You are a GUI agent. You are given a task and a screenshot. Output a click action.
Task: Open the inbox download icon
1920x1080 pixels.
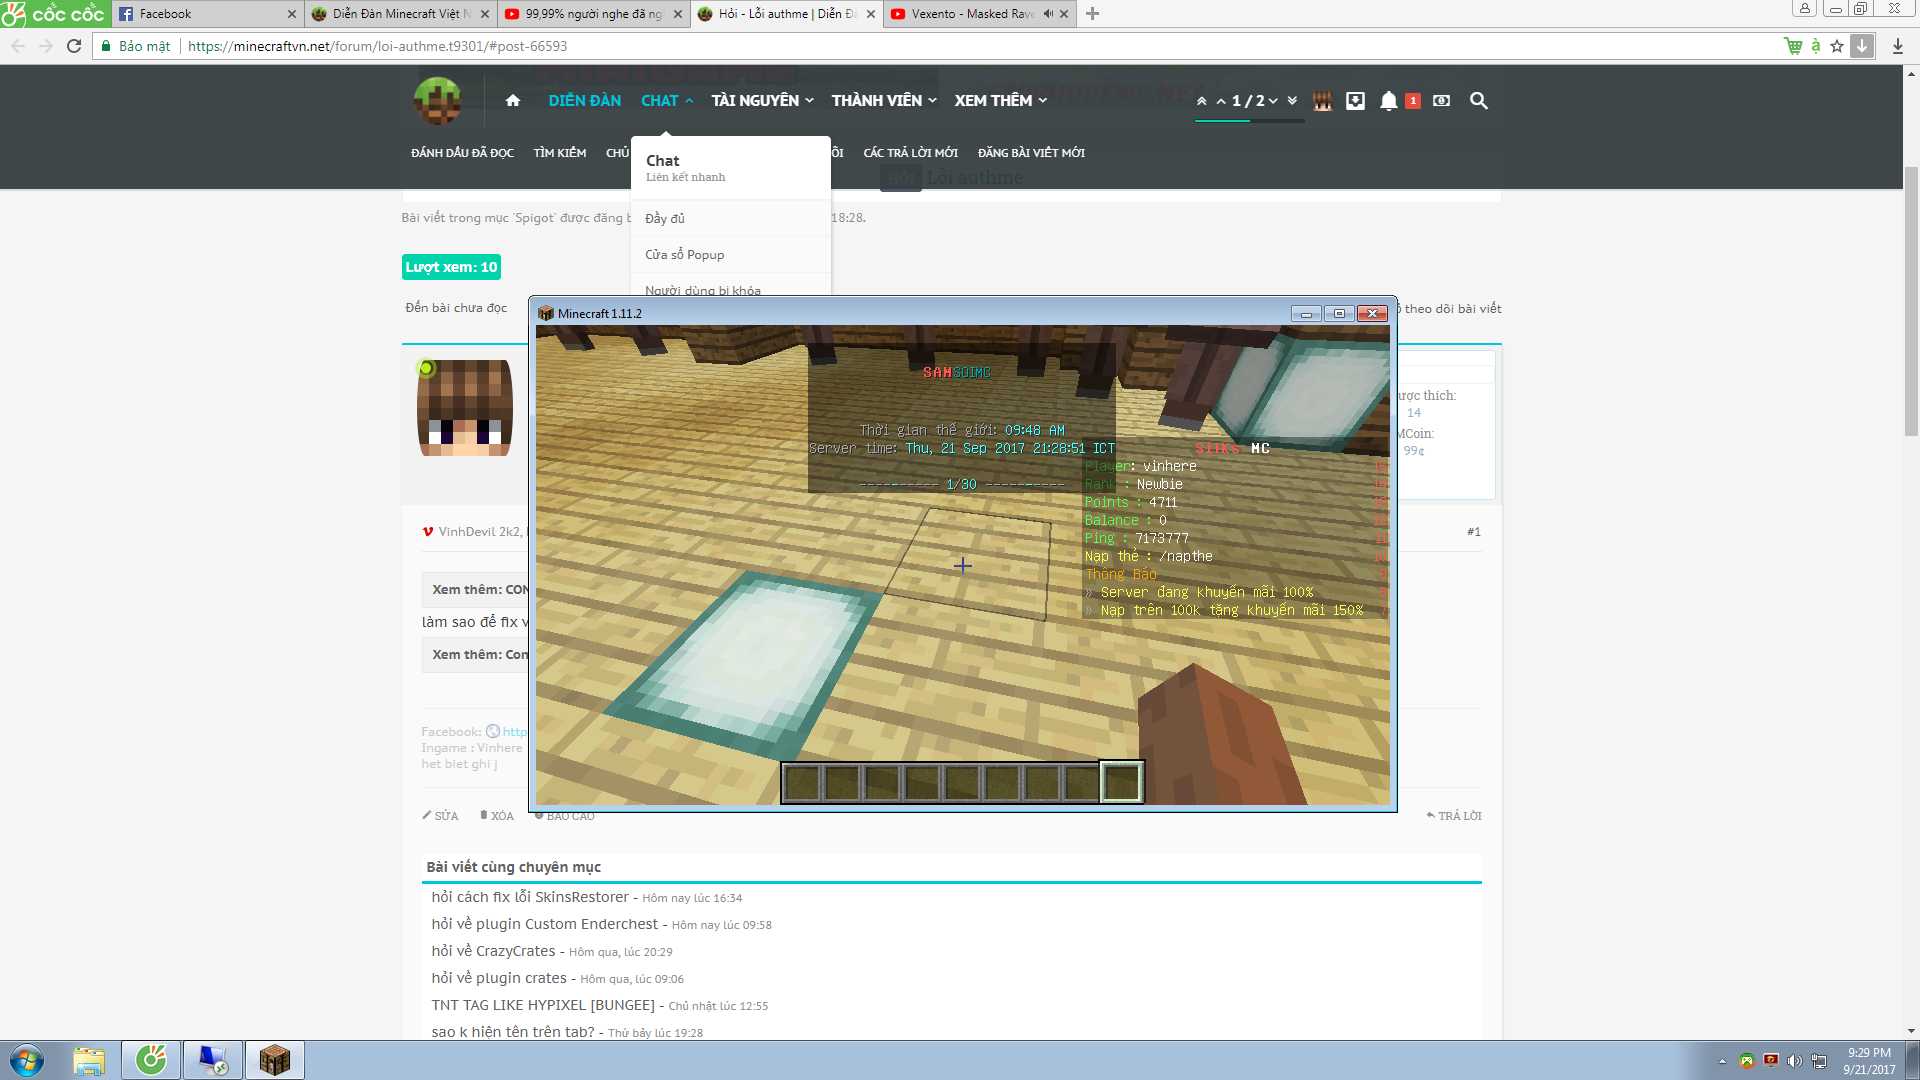[x=1355, y=101]
